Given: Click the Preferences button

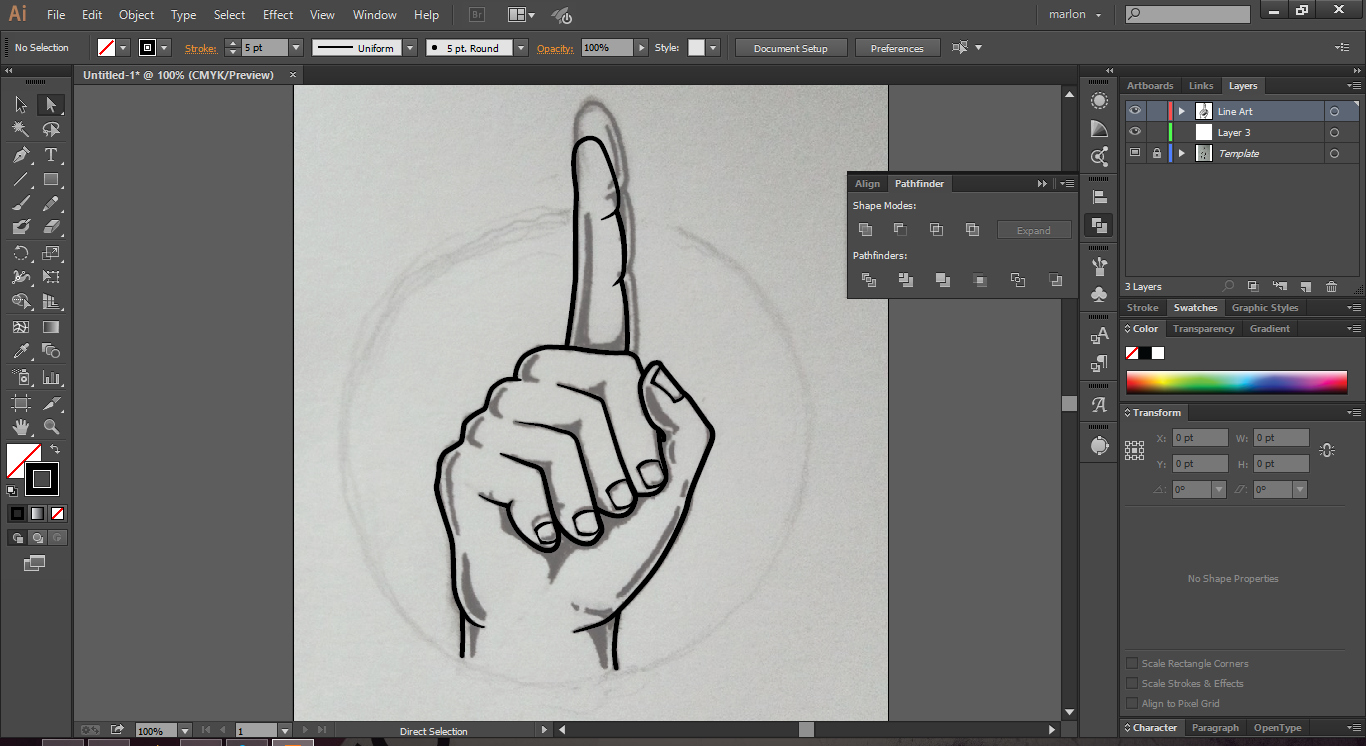Looking at the screenshot, I should coord(897,48).
